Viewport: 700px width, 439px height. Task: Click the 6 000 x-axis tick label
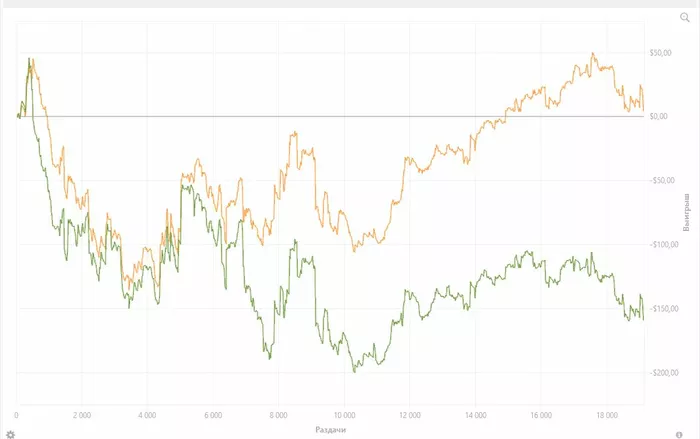pos(213,414)
